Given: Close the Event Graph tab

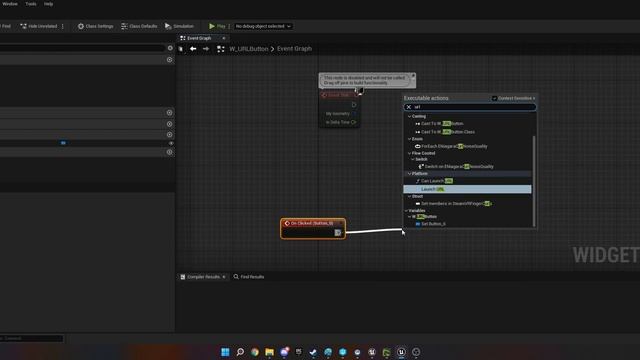Looking at the screenshot, I should coord(224,38).
